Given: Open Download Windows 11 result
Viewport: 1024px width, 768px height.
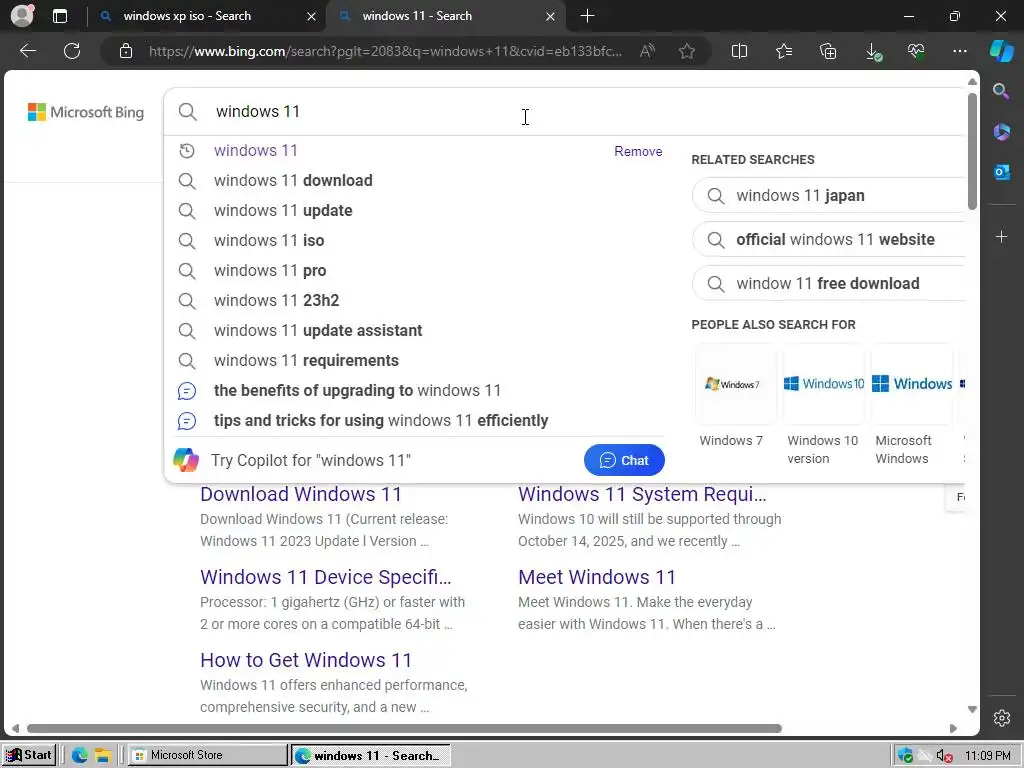Looking at the screenshot, I should coord(300,494).
